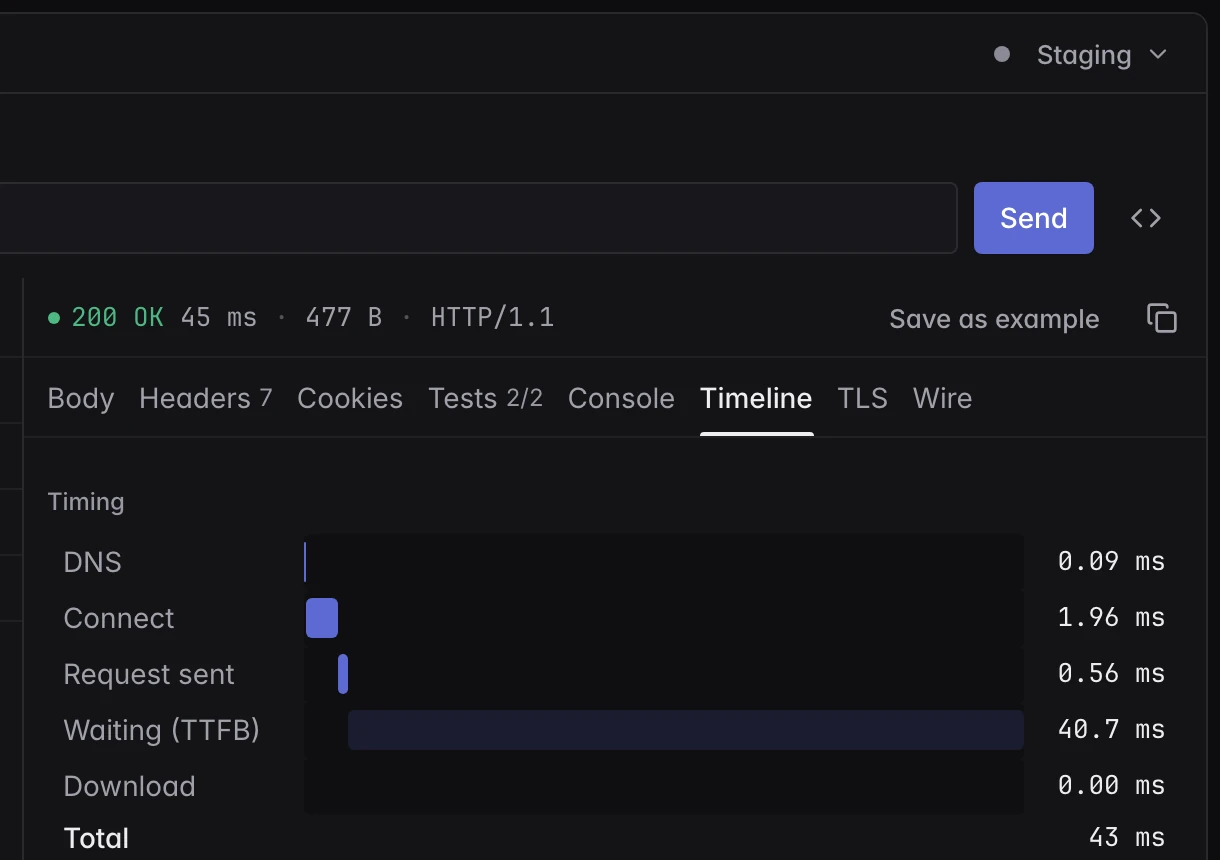The height and width of the screenshot is (860, 1220).
Task: Click the 1.96 ms value
Action: [x=1112, y=617]
